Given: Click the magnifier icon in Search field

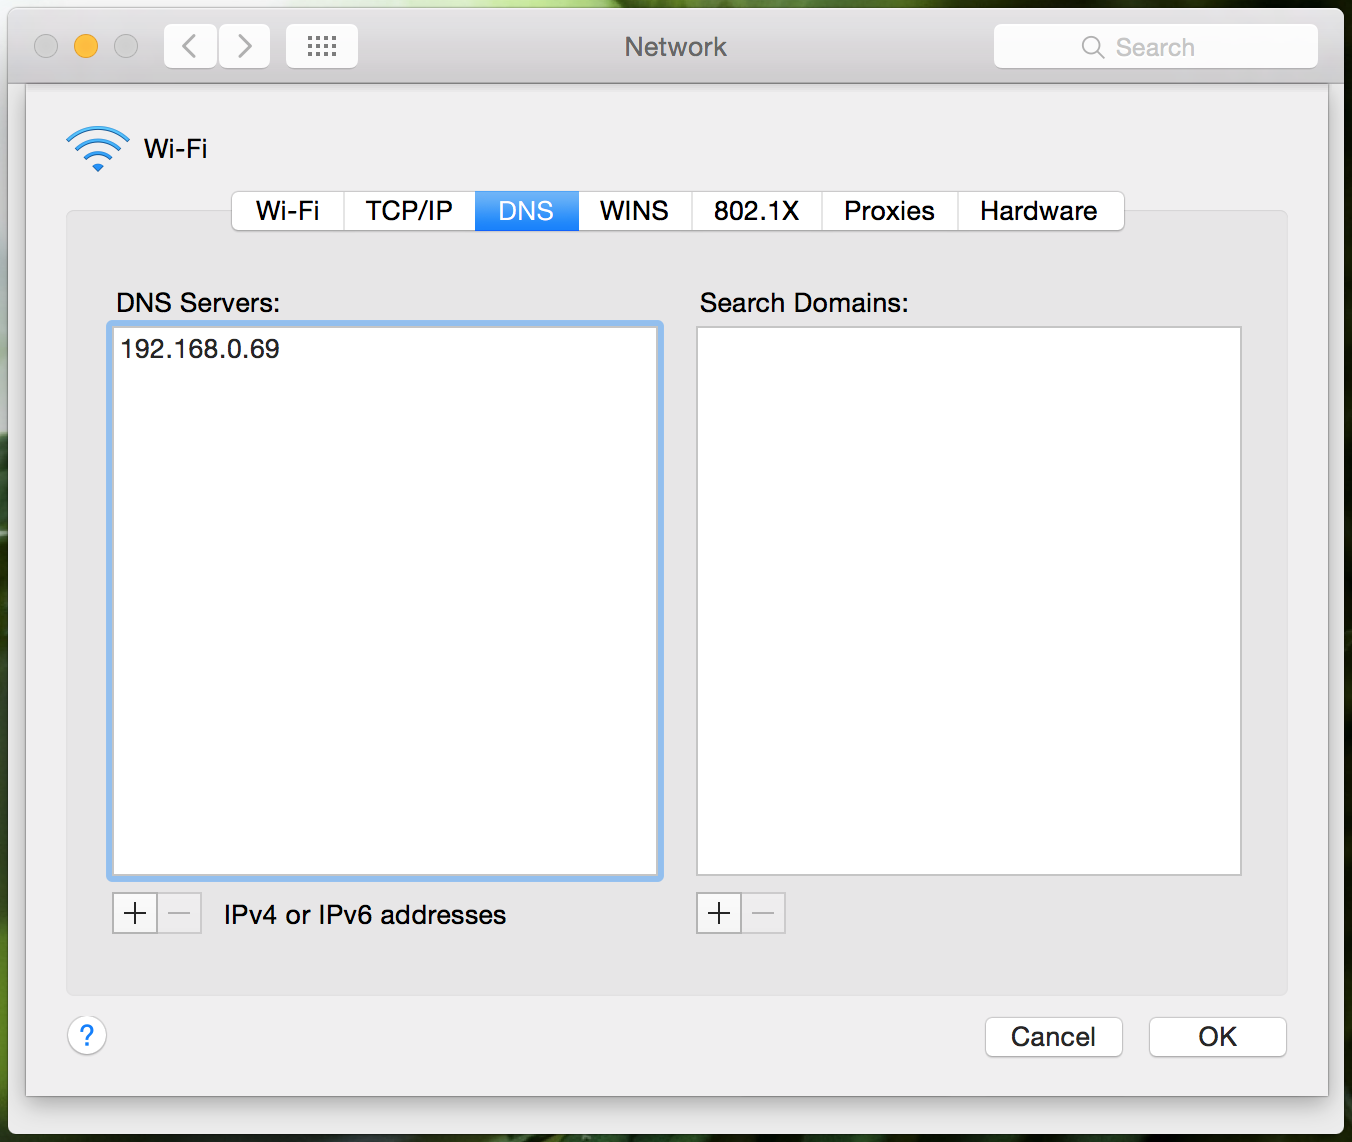Looking at the screenshot, I should (x=1093, y=47).
